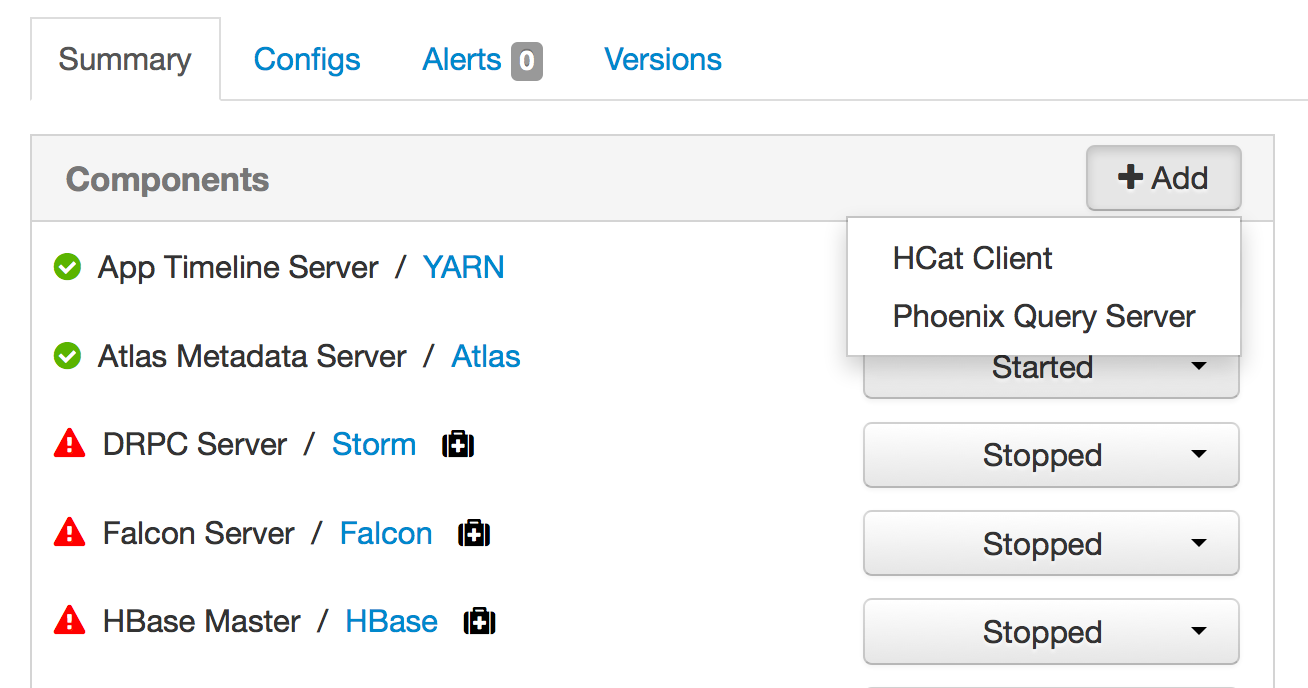The height and width of the screenshot is (688, 1308).
Task: Select HCat Client from the Add menu
Action: [972, 258]
